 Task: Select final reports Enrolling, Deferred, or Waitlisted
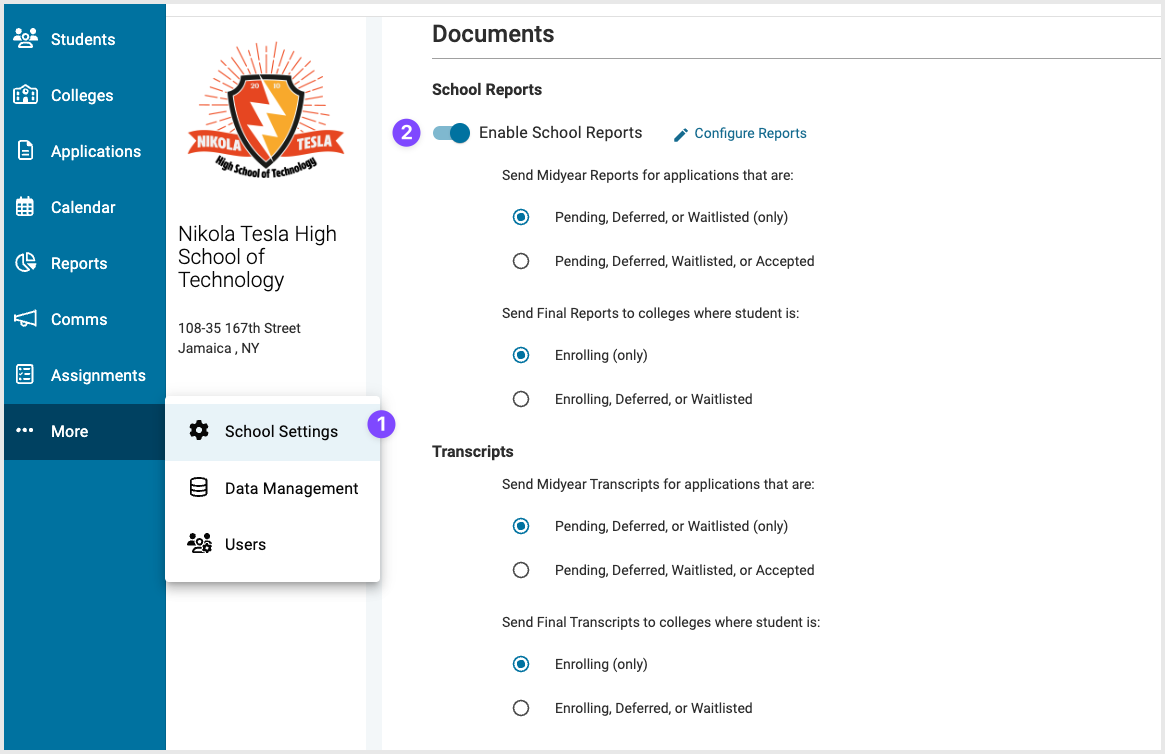click(x=521, y=399)
